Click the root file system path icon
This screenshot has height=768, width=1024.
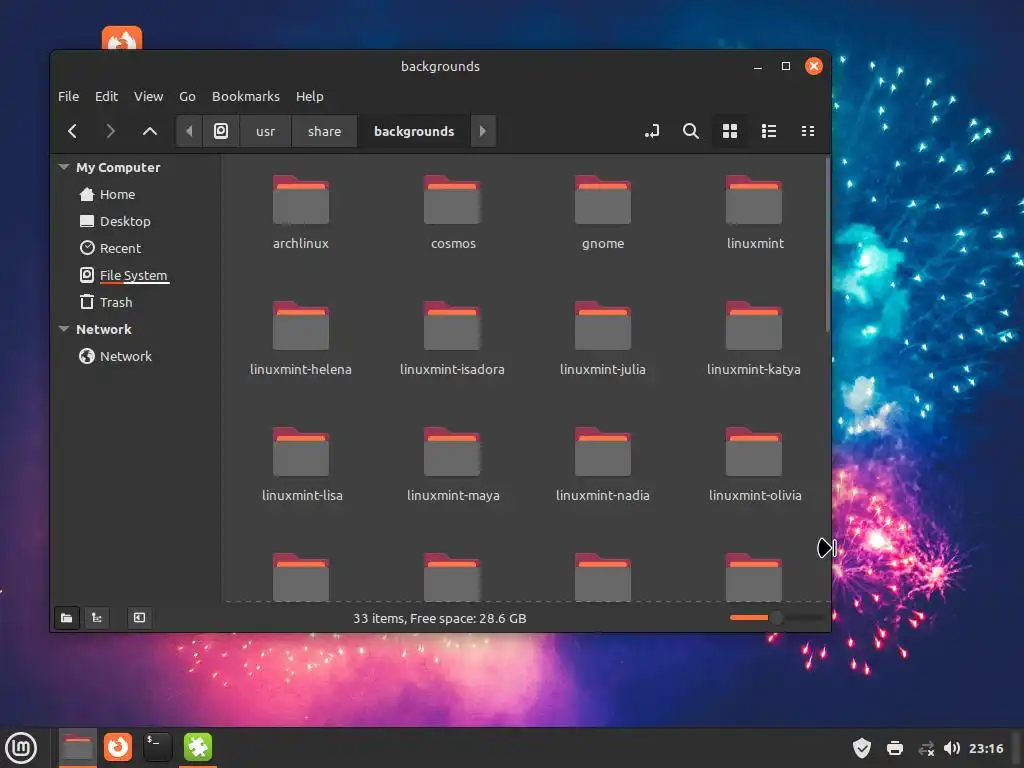pyautogui.click(x=221, y=131)
